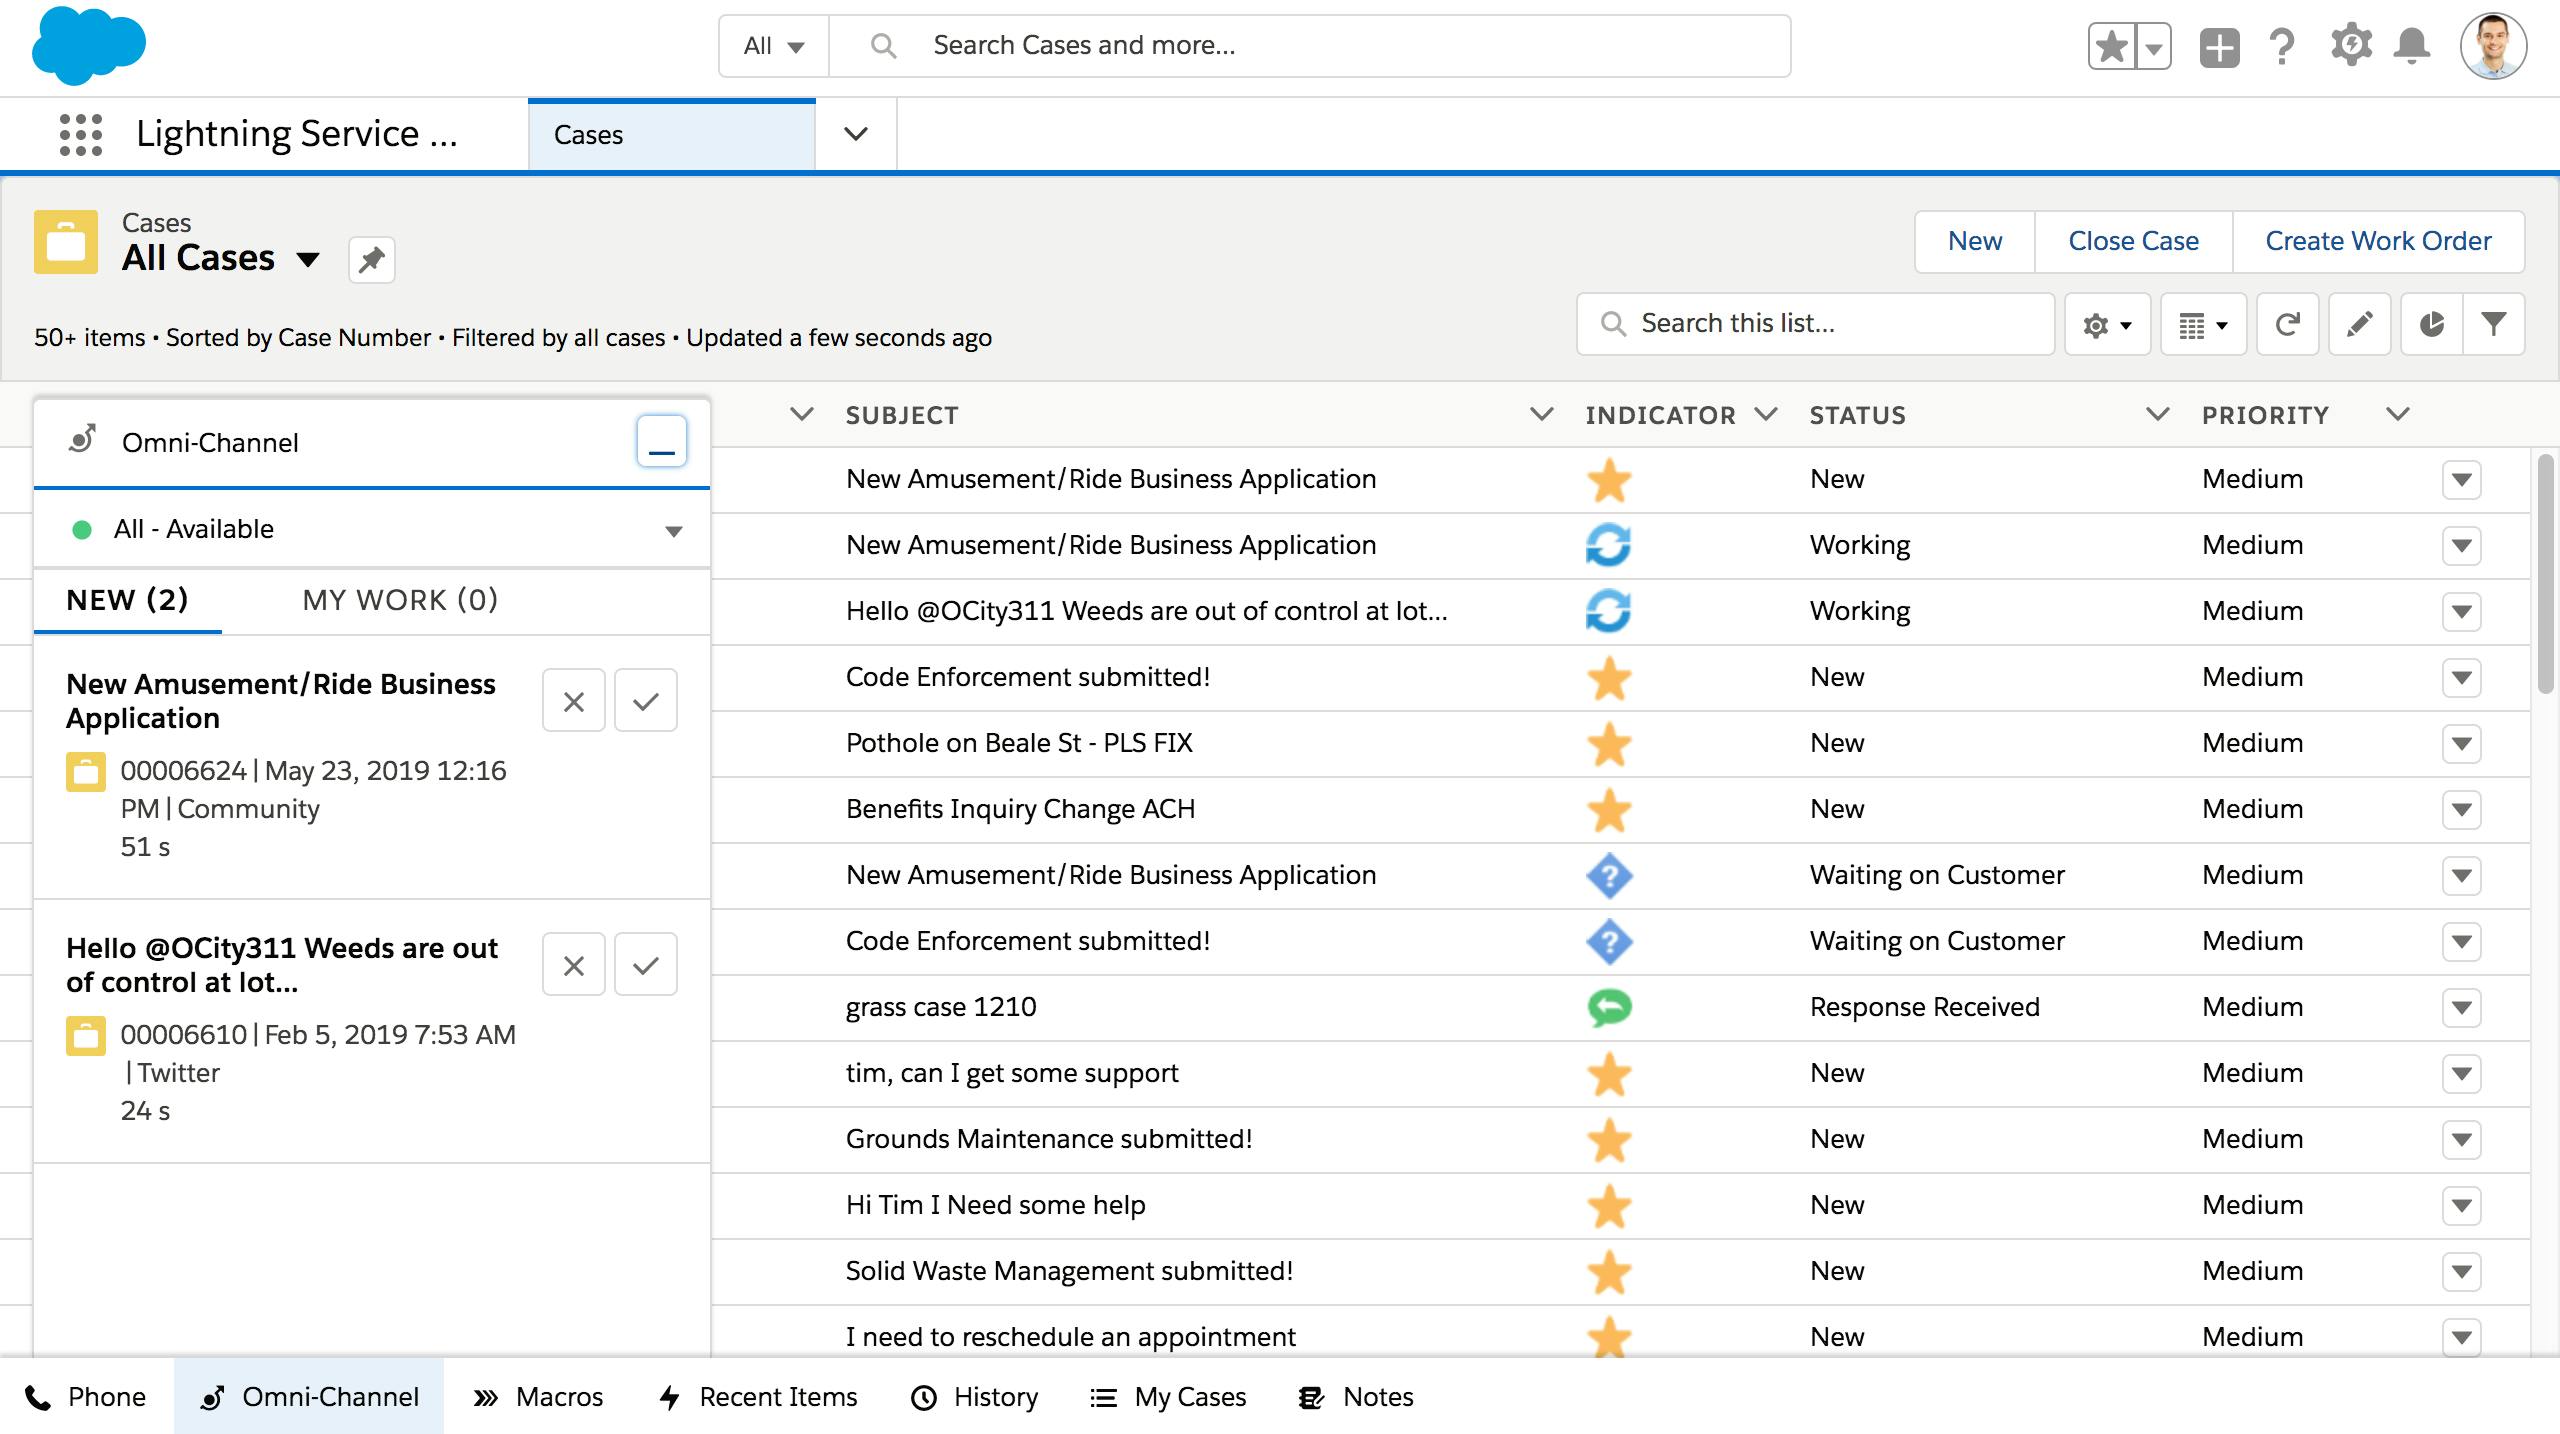Open Recent Items utility
Image resolution: width=2560 pixels, height=1434 pixels.
758,1397
